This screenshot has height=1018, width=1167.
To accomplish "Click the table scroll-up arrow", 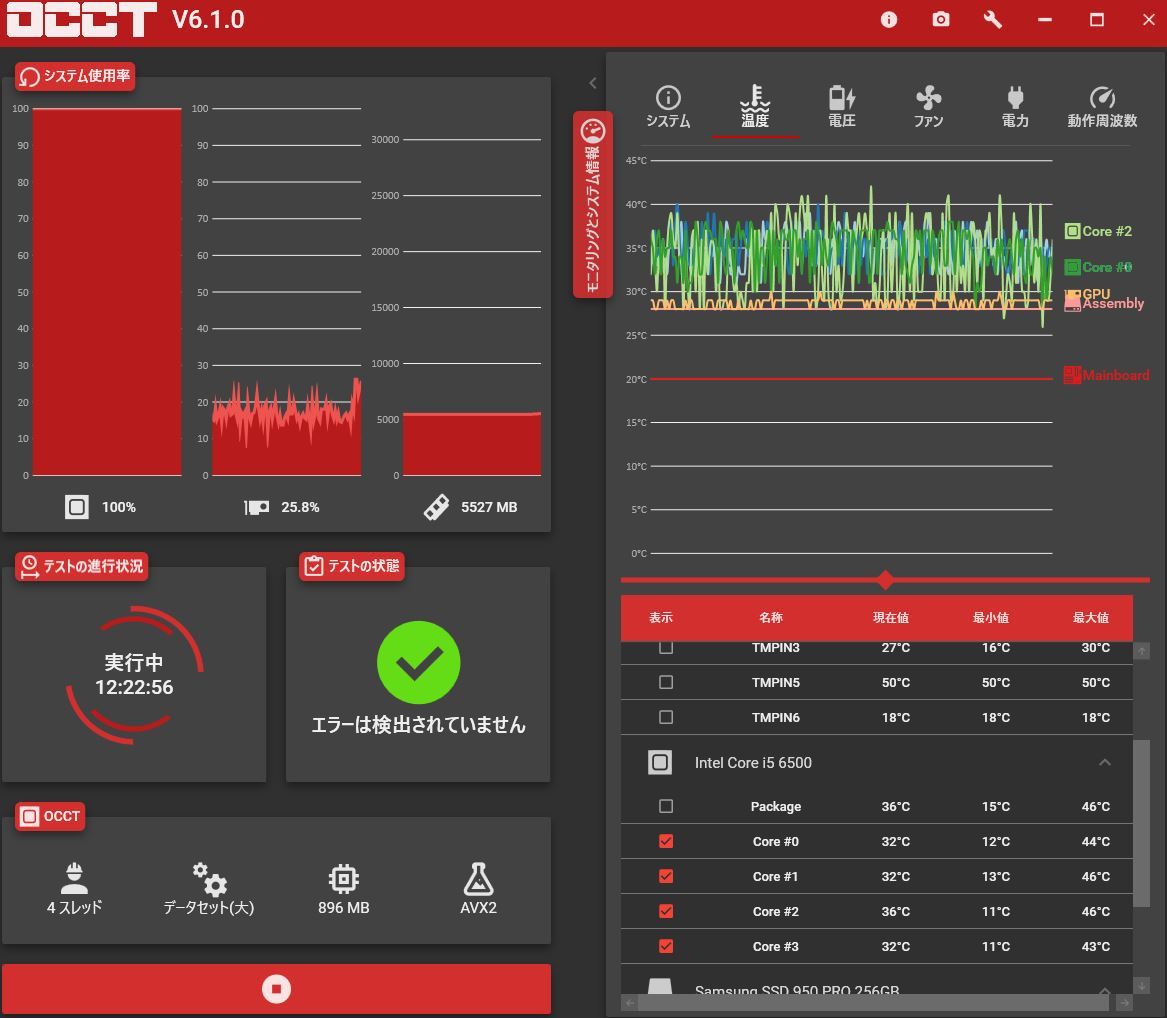I will point(1141,651).
